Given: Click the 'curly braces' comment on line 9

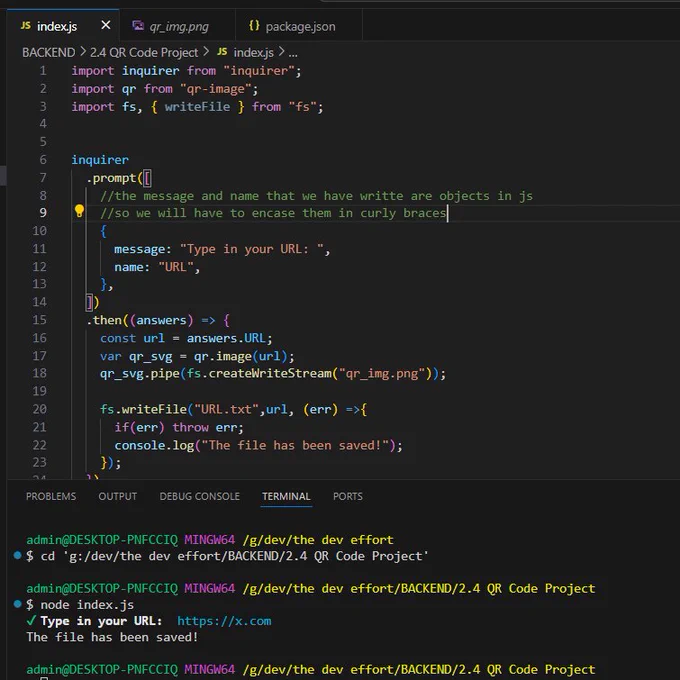Looking at the screenshot, I should point(403,213).
